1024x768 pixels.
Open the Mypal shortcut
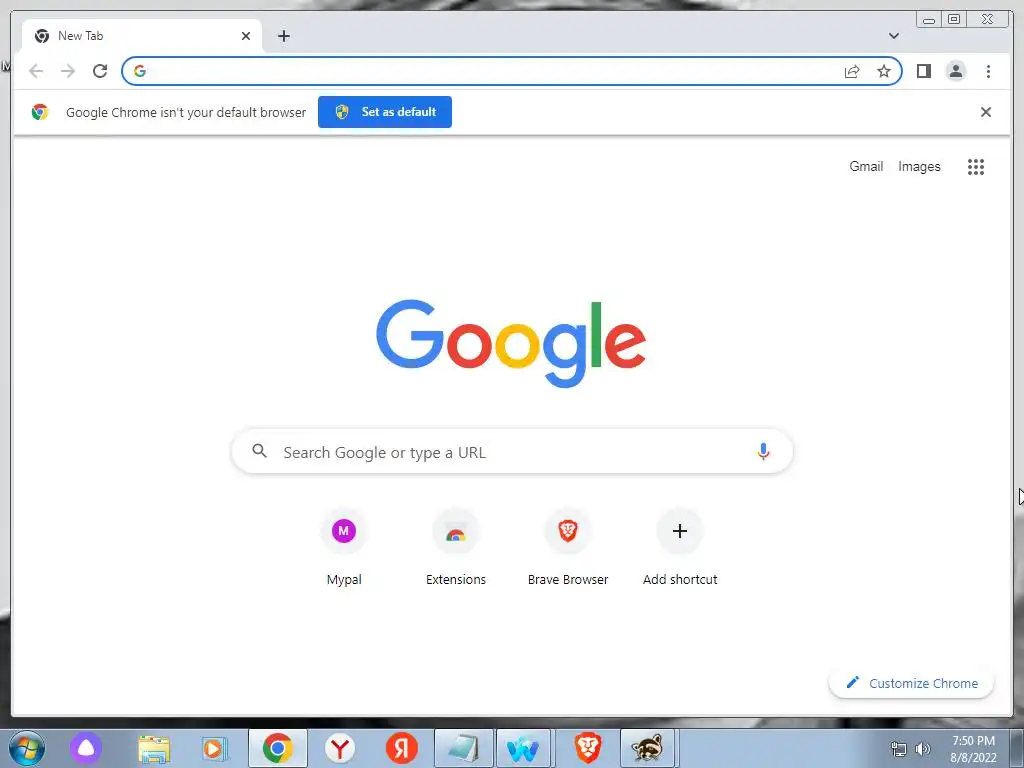344,548
